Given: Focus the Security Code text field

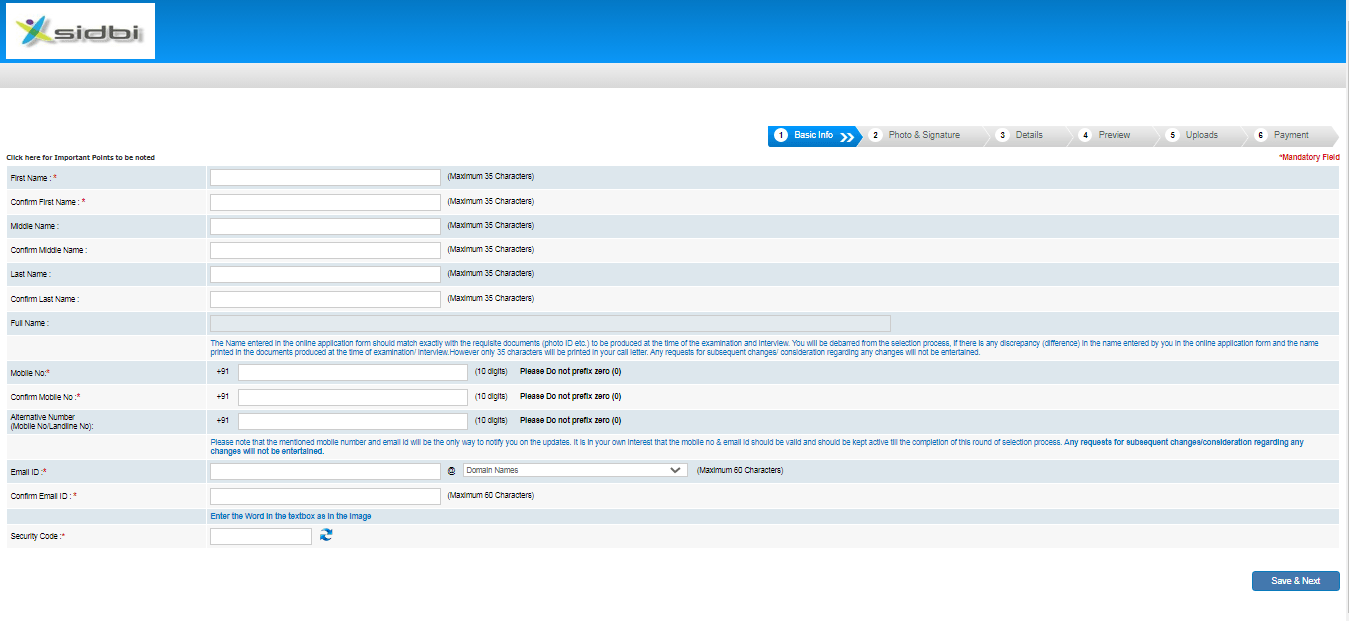Looking at the screenshot, I should click(261, 537).
